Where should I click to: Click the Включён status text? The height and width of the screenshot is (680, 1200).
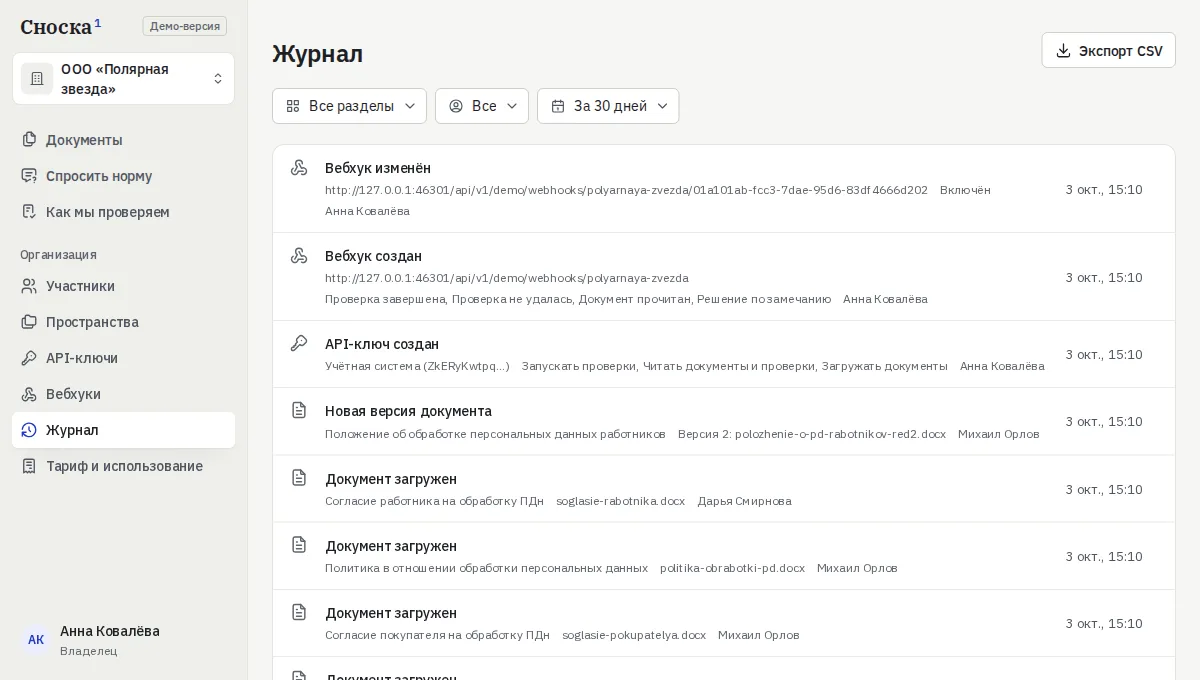(965, 190)
